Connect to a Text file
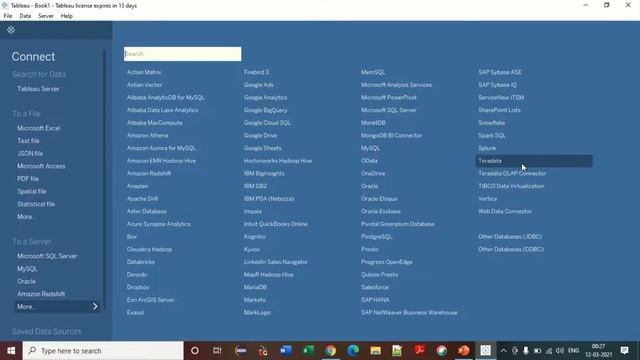The image size is (640, 360). point(28,141)
